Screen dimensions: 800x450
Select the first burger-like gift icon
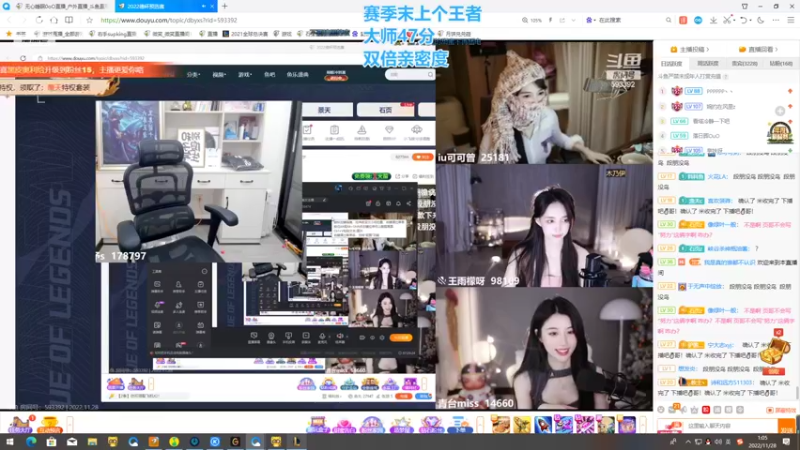501,424
